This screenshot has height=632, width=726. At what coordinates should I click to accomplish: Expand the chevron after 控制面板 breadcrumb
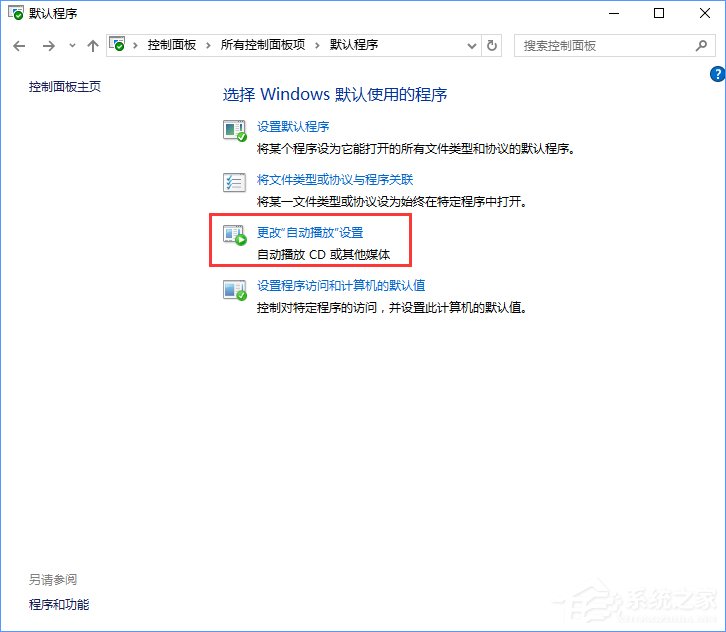tap(208, 45)
